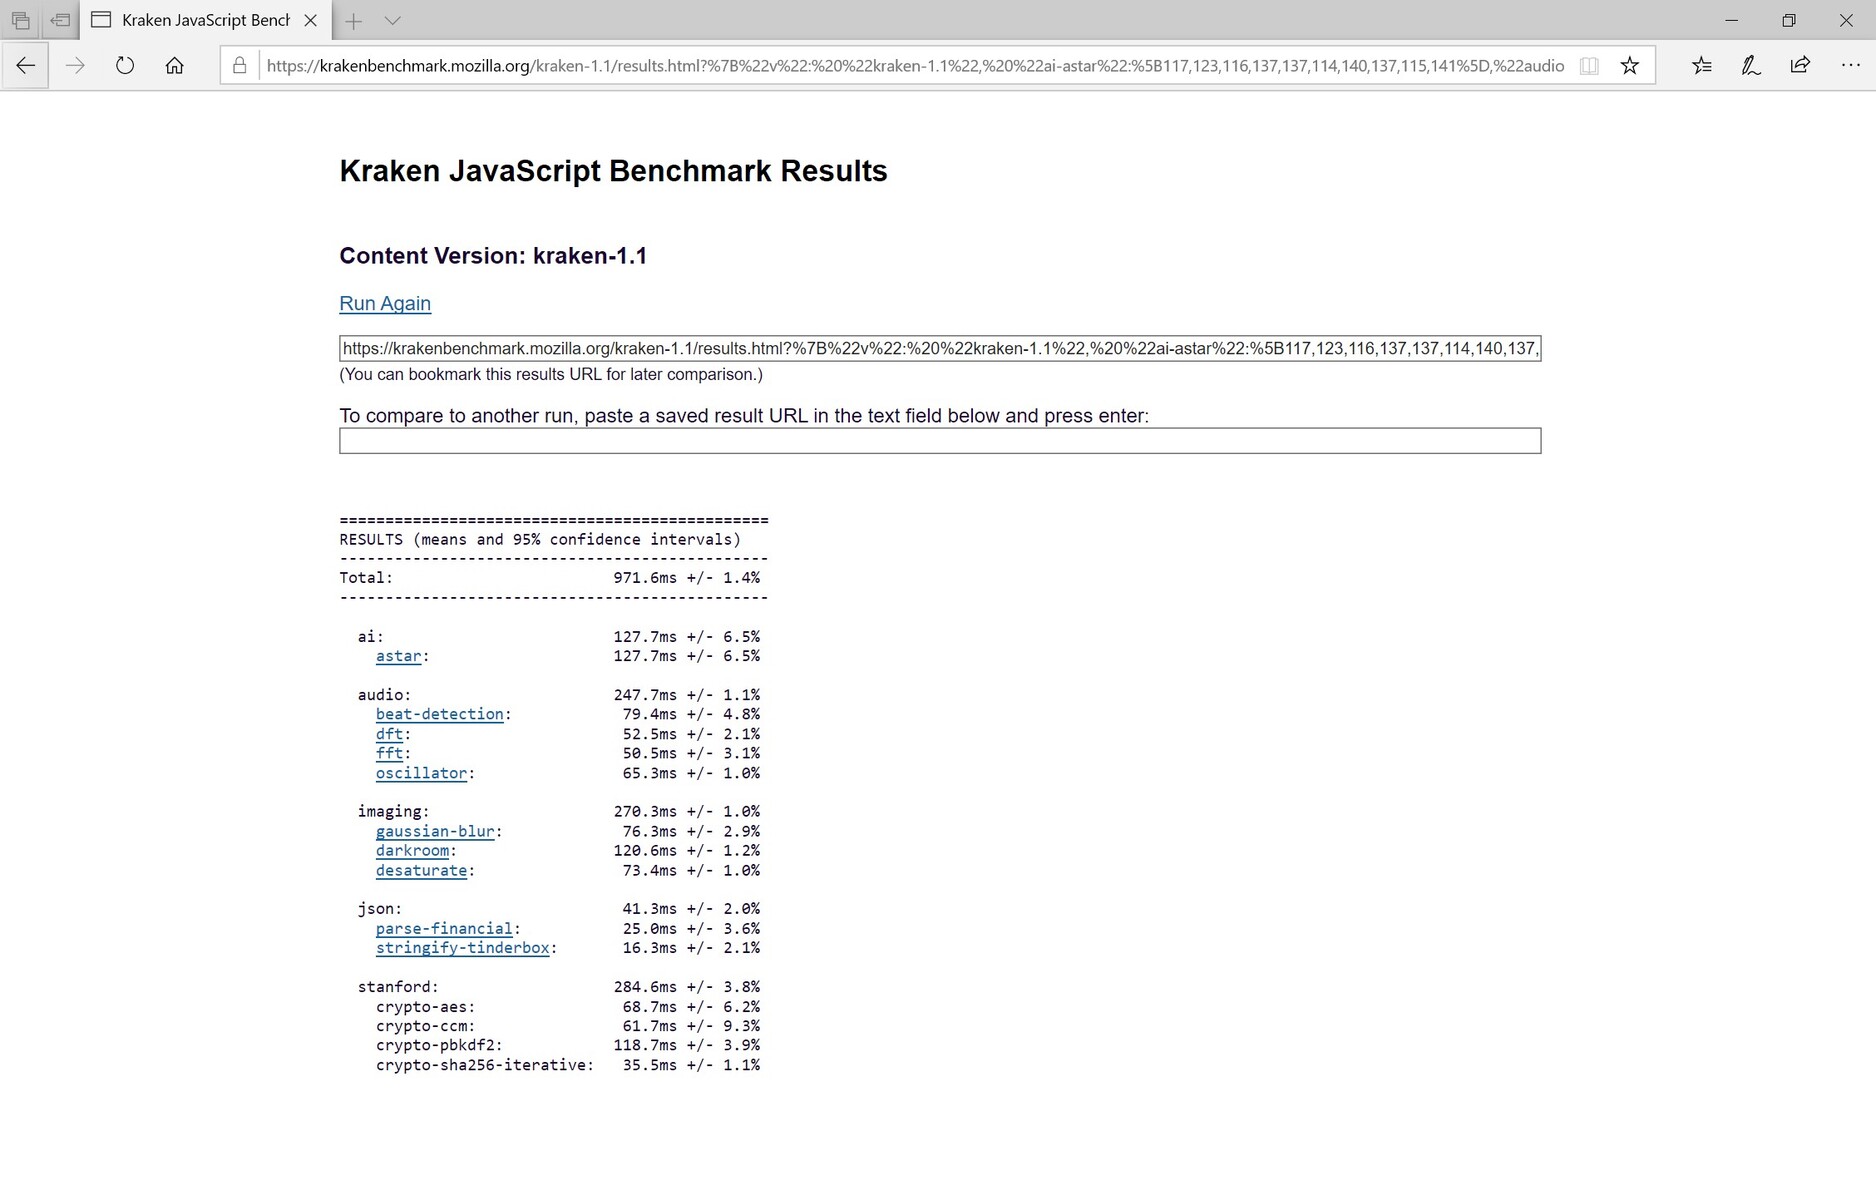Viewport: 1876px width, 1200px height.
Task: Open the beat-detection test link
Action: (439, 714)
